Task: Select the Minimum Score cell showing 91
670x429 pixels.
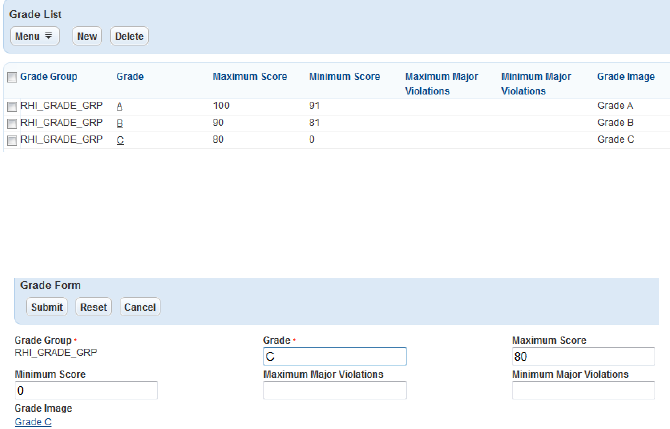Action: point(314,106)
